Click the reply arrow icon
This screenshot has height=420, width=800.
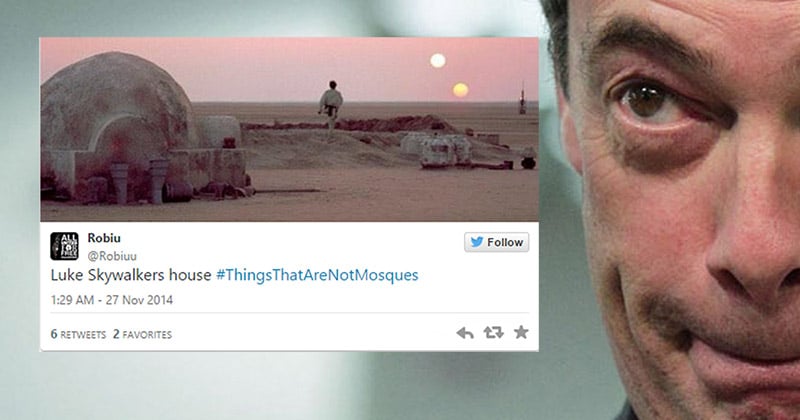(x=465, y=333)
